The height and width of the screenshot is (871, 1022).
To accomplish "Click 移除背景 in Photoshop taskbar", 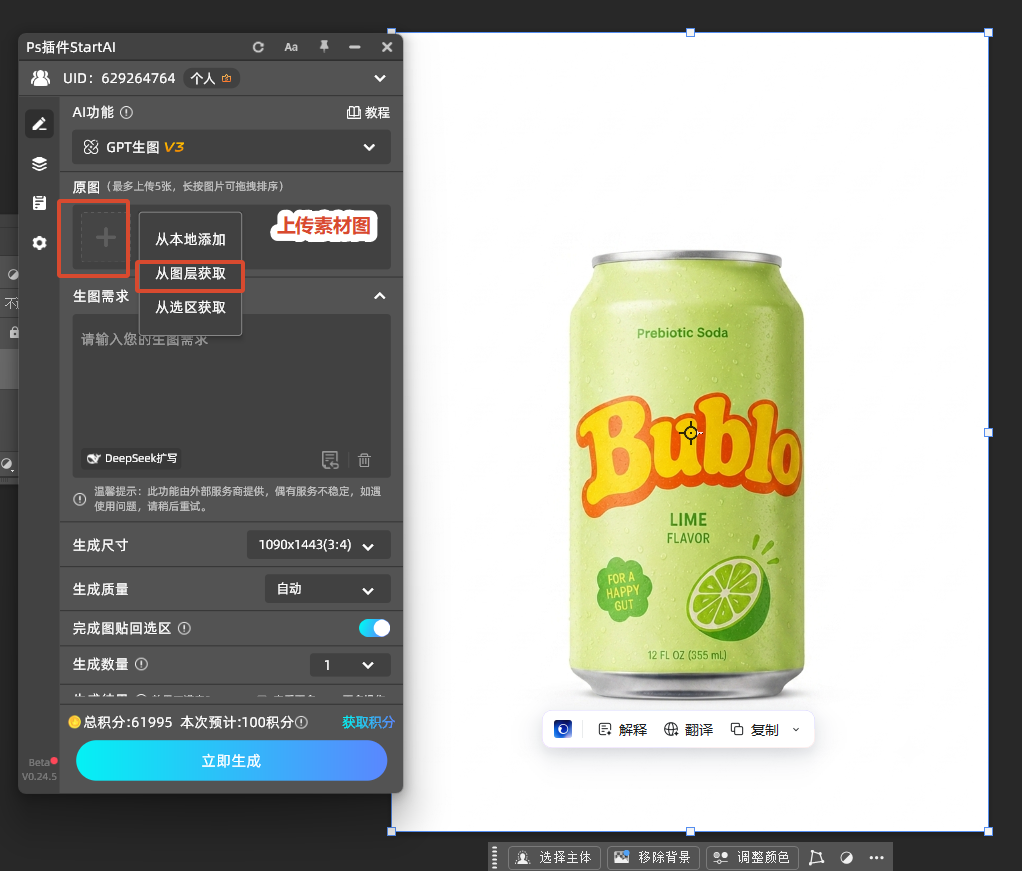I will click(x=653, y=857).
